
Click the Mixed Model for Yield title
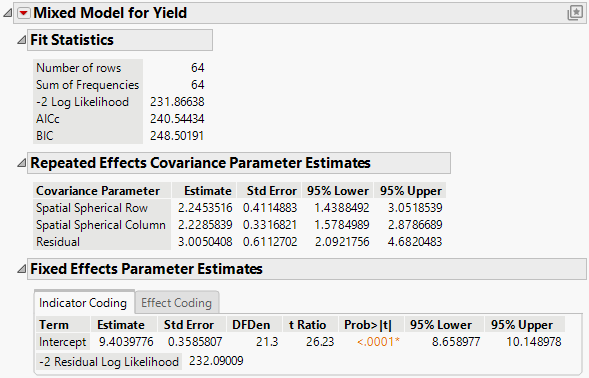pyautogui.click(x=110, y=13)
